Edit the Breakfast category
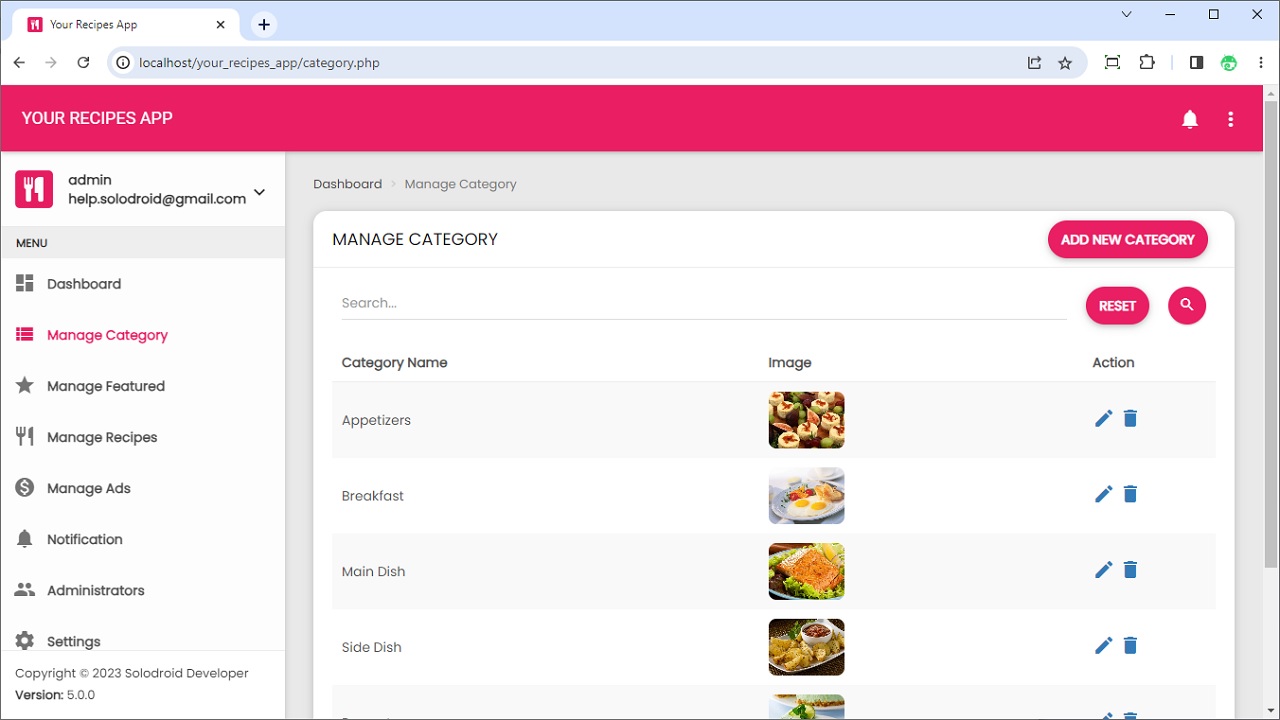This screenshot has width=1280, height=720. [x=1104, y=495]
